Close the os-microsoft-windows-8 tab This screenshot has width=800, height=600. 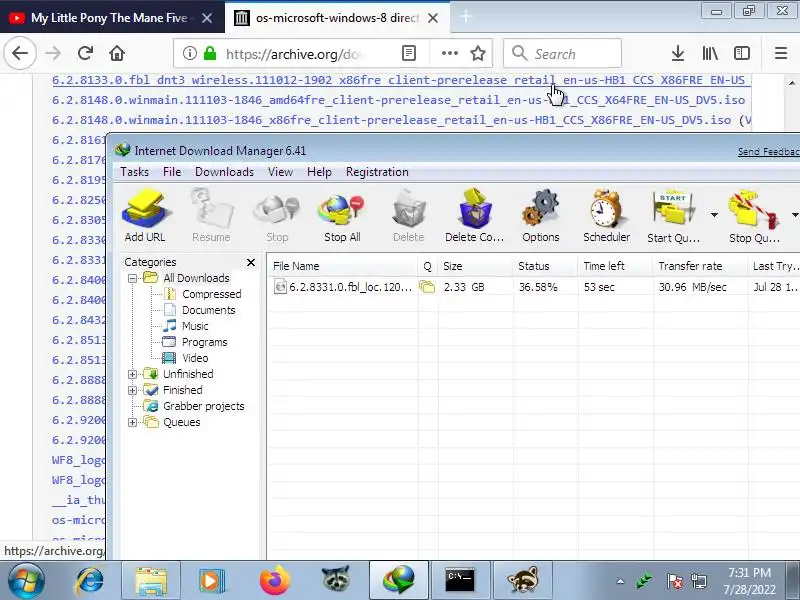click(x=433, y=18)
